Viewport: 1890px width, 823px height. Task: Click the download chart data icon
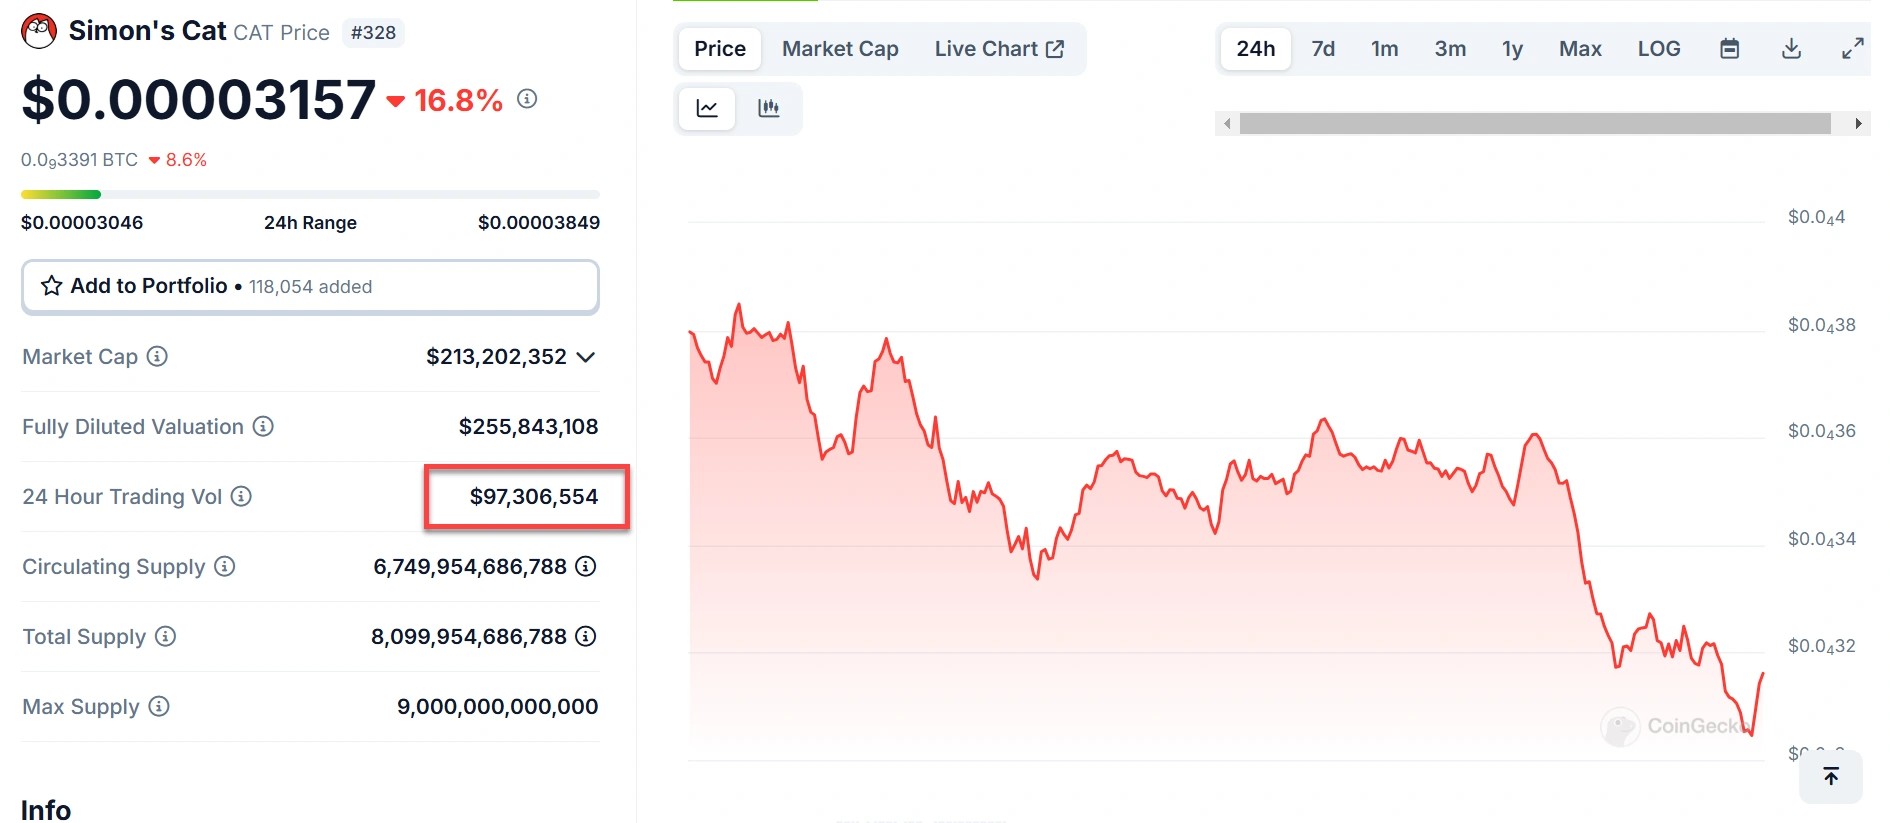coord(1791,49)
